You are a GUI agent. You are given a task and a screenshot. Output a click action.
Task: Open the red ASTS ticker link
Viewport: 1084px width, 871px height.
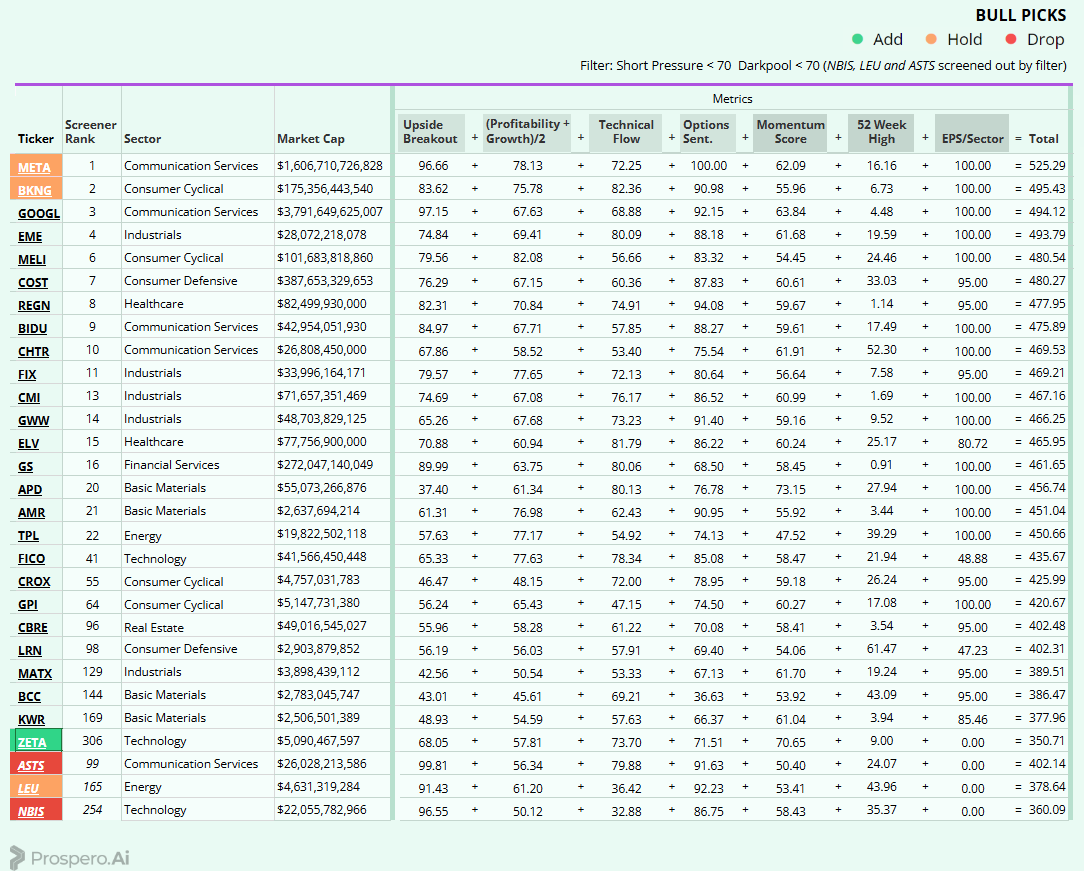(30, 765)
